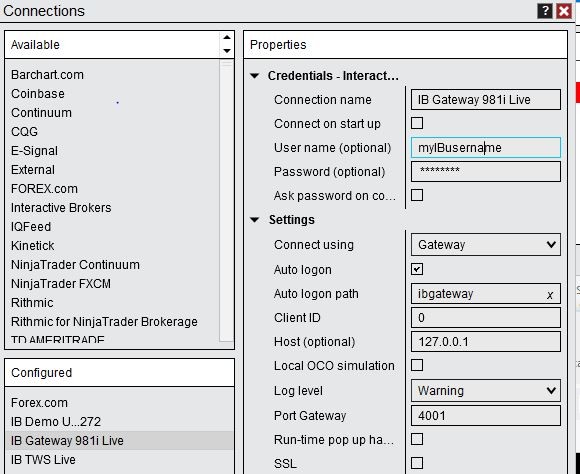
Task: Click the Properties panel header
Action: [x=405, y=45]
